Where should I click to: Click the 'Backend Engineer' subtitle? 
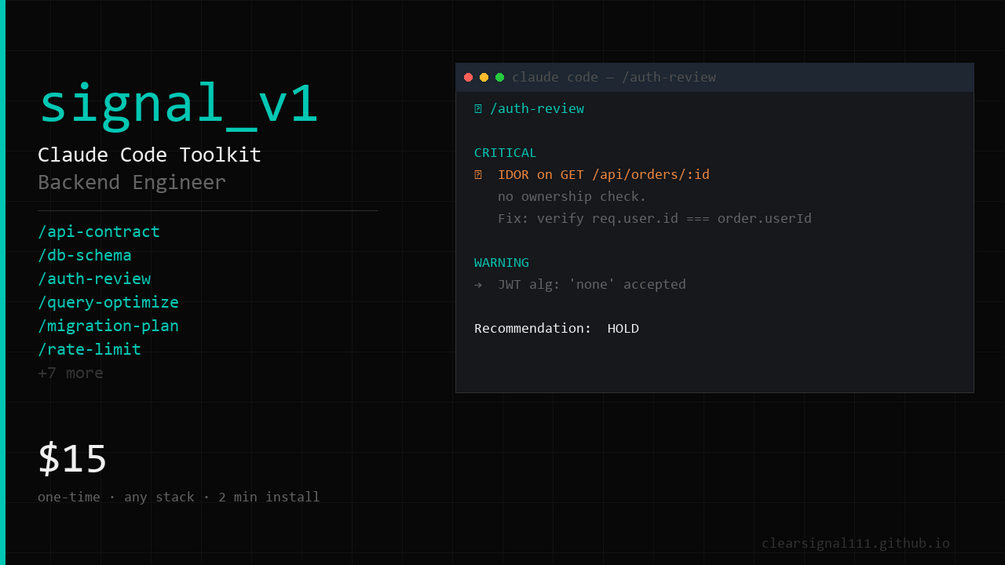point(132,183)
